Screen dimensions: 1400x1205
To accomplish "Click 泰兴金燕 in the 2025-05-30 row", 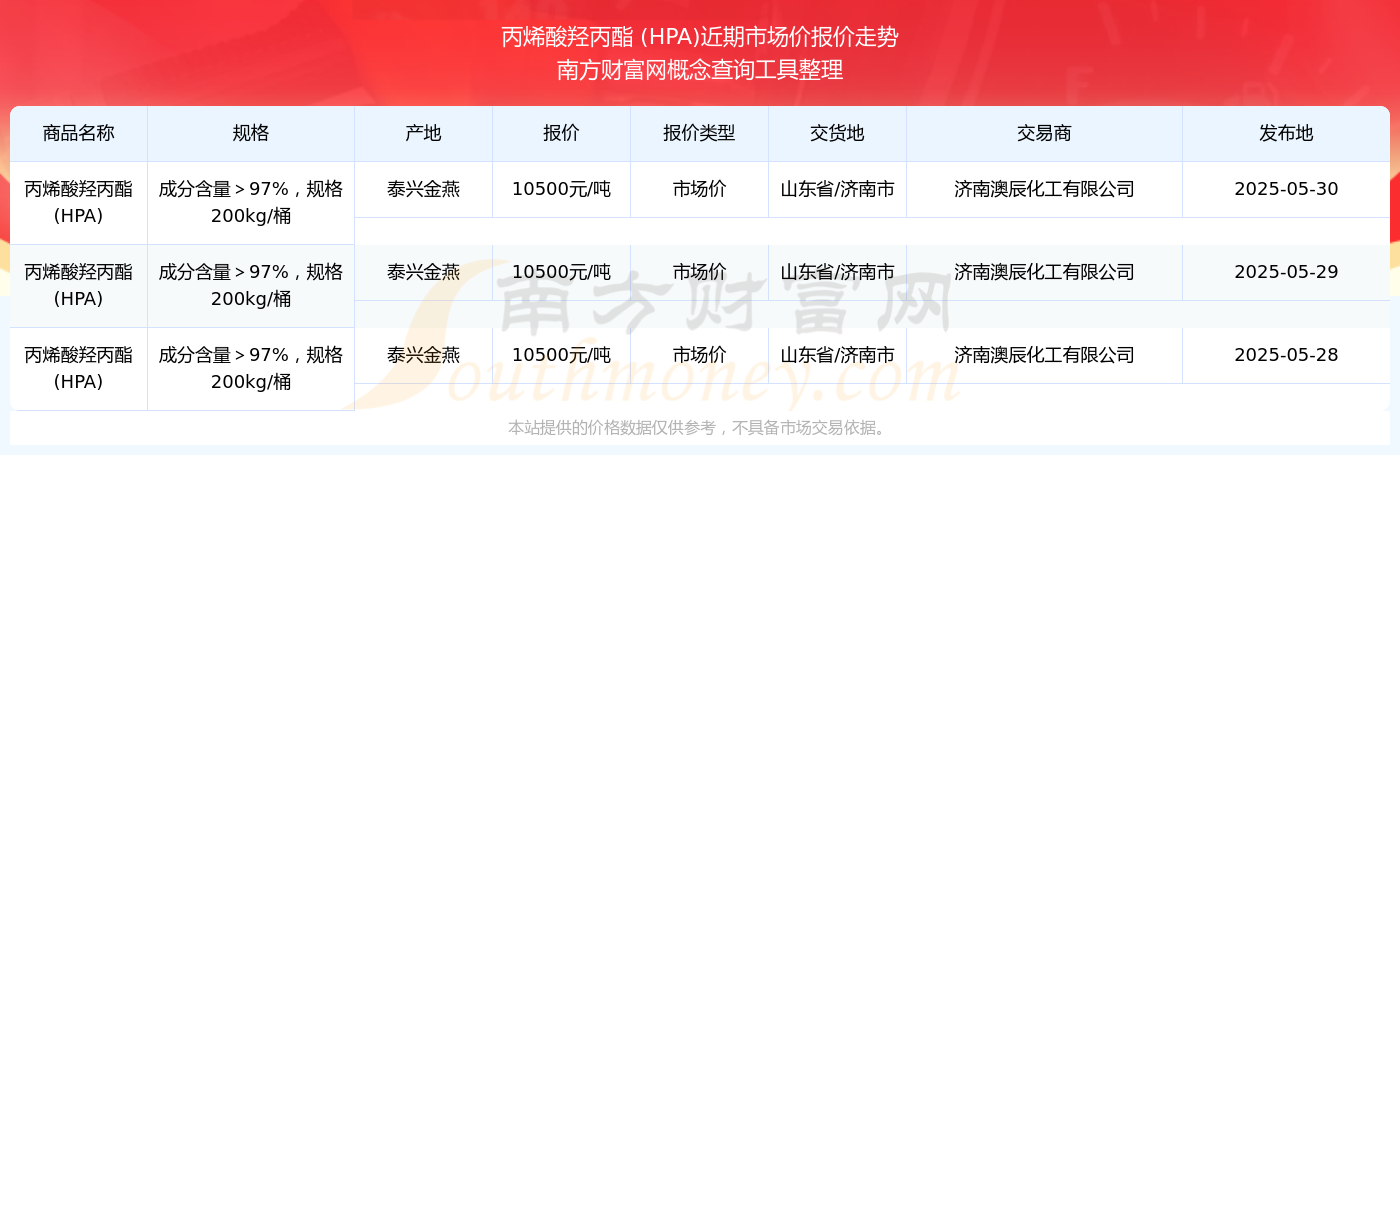I will 424,190.
